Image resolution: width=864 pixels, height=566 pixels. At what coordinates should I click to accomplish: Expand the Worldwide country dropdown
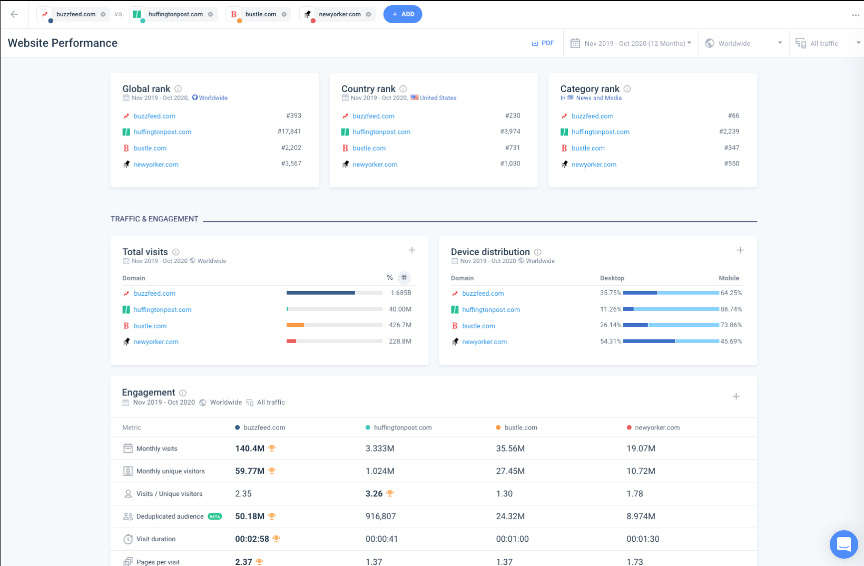[743, 43]
